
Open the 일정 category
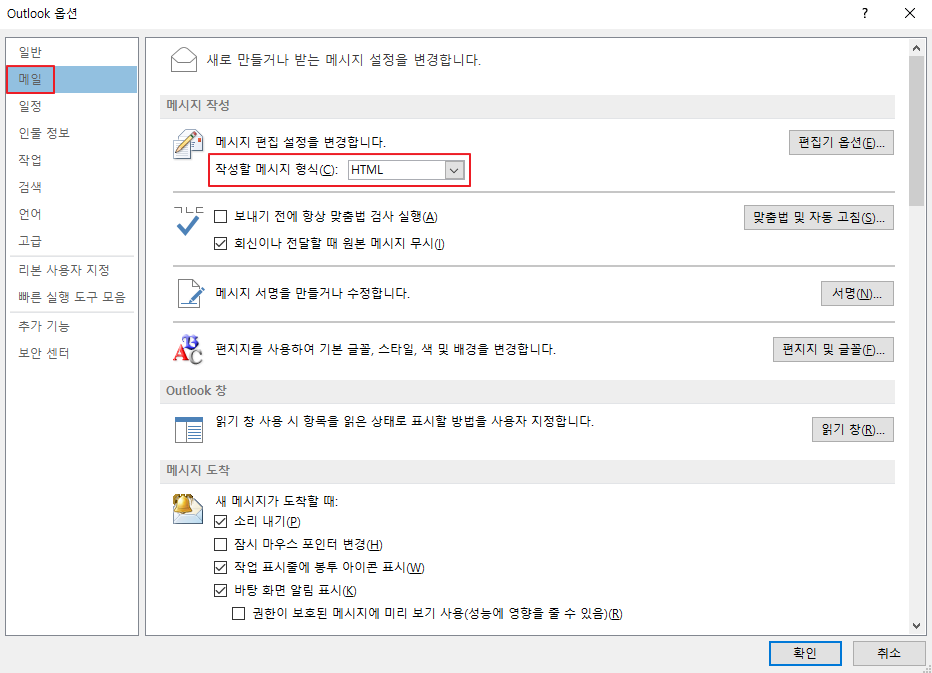[72, 106]
